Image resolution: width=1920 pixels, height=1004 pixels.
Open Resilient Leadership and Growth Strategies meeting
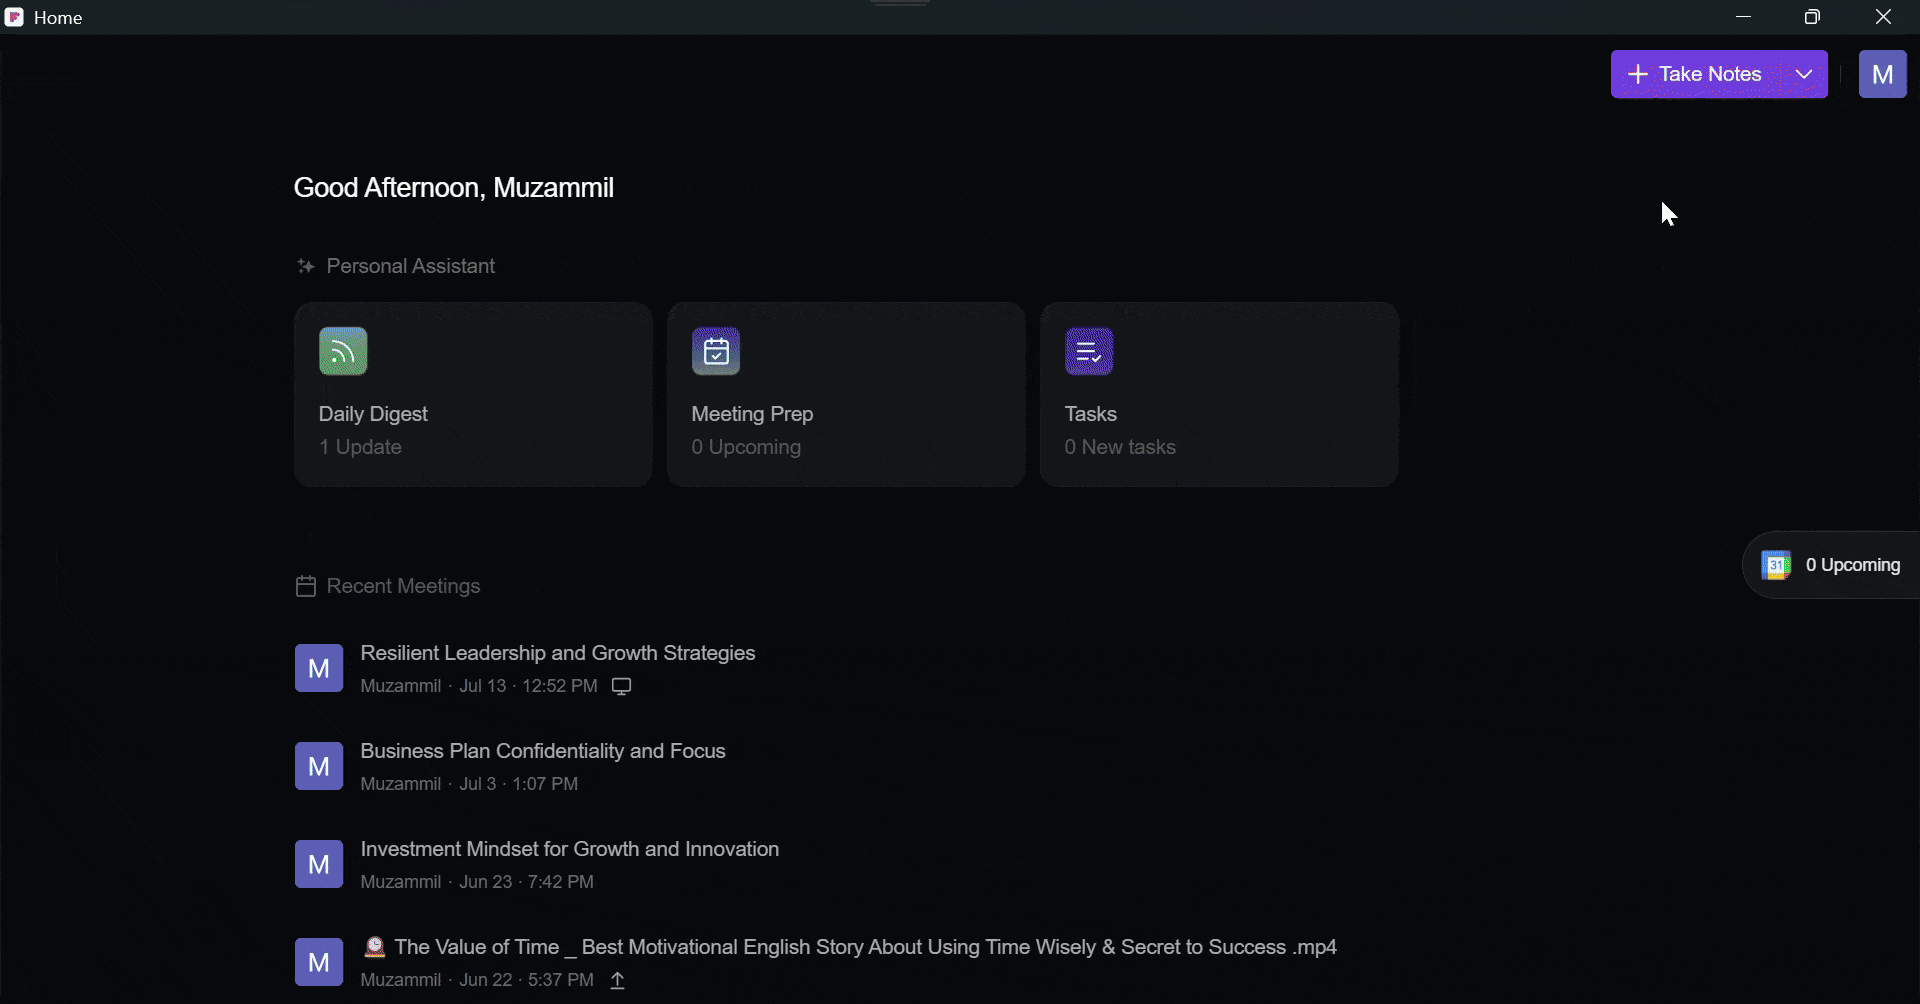coord(558,653)
